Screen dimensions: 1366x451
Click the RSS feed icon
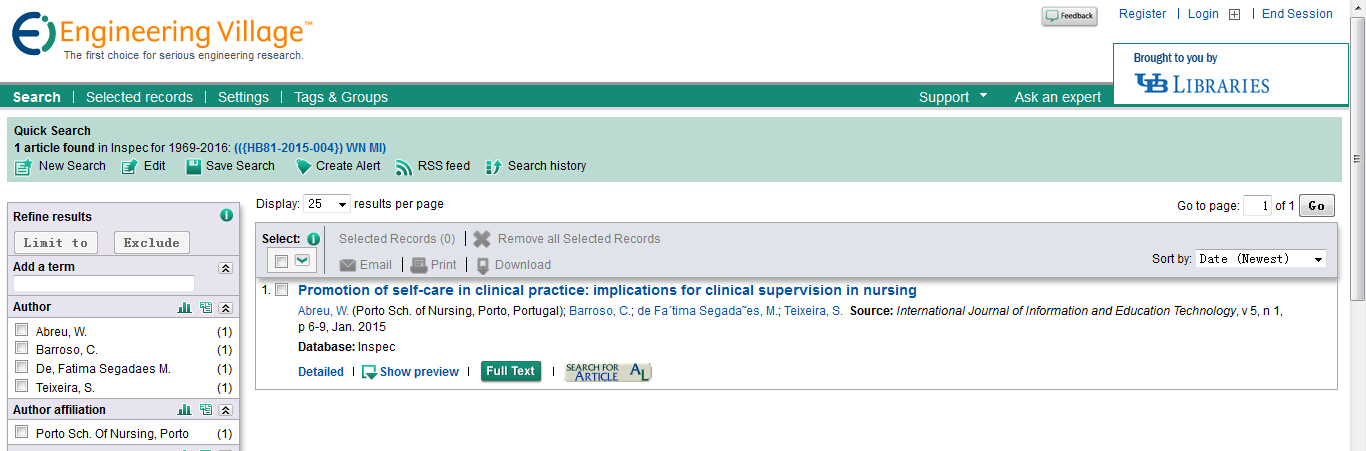tap(403, 167)
